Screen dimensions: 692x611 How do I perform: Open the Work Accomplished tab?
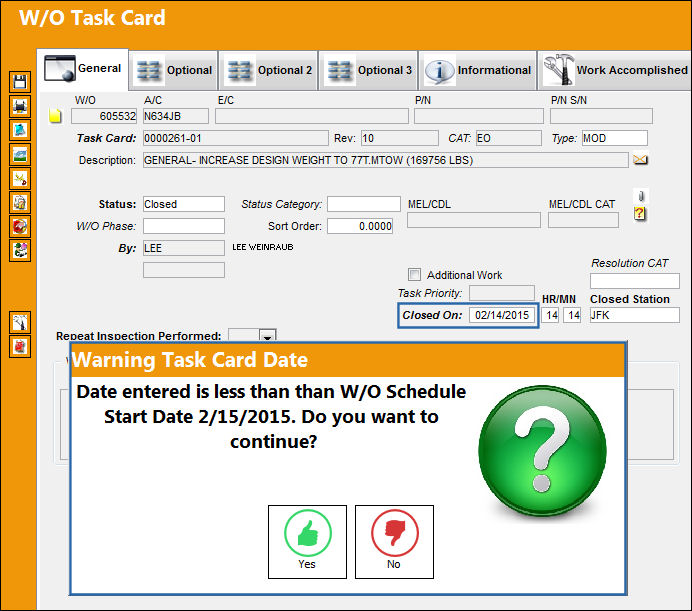(x=615, y=70)
